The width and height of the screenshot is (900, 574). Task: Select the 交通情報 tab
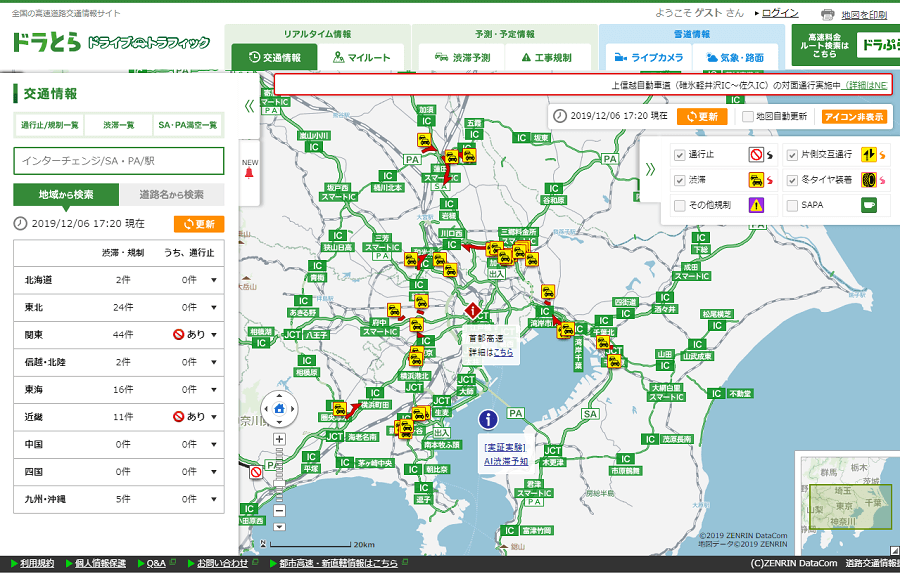coord(274,57)
